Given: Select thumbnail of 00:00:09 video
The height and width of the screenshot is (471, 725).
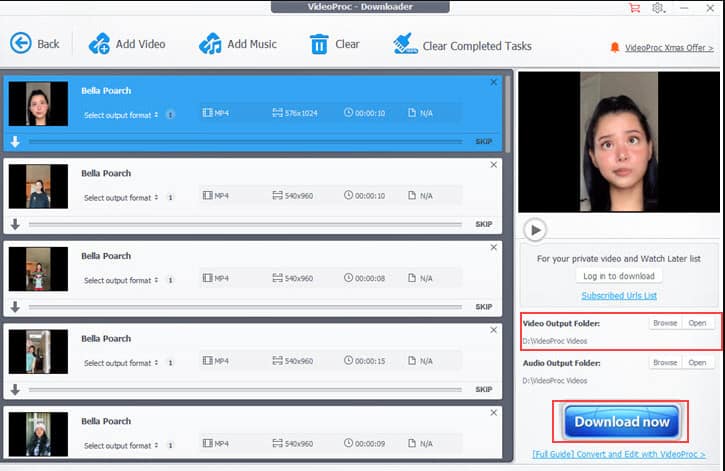Looking at the screenshot, I should click(x=38, y=434).
